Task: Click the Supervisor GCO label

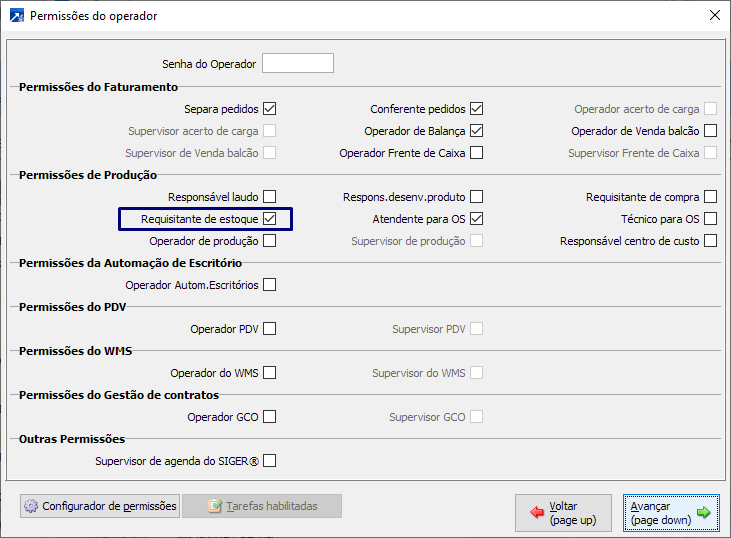Action: (x=428, y=417)
